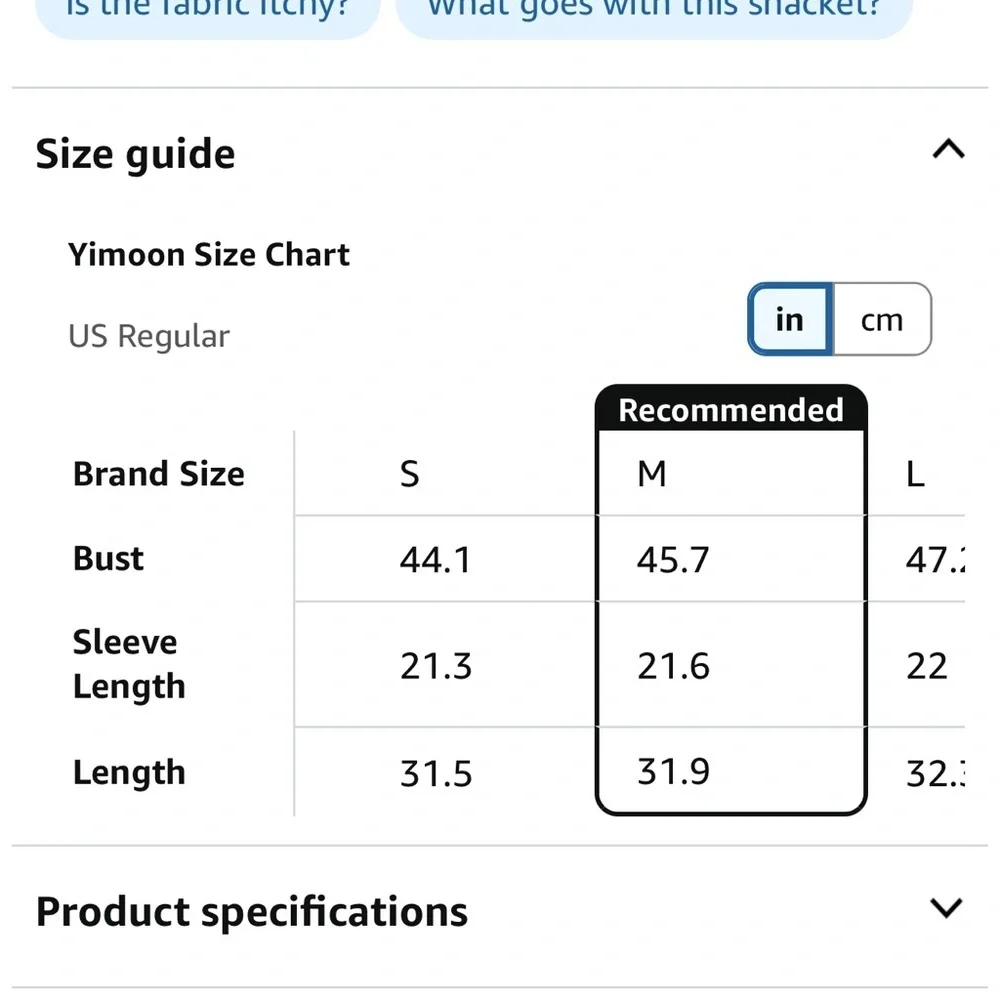This screenshot has width=1000, height=1000.
Task: Click the S brand size column
Action: [410, 474]
